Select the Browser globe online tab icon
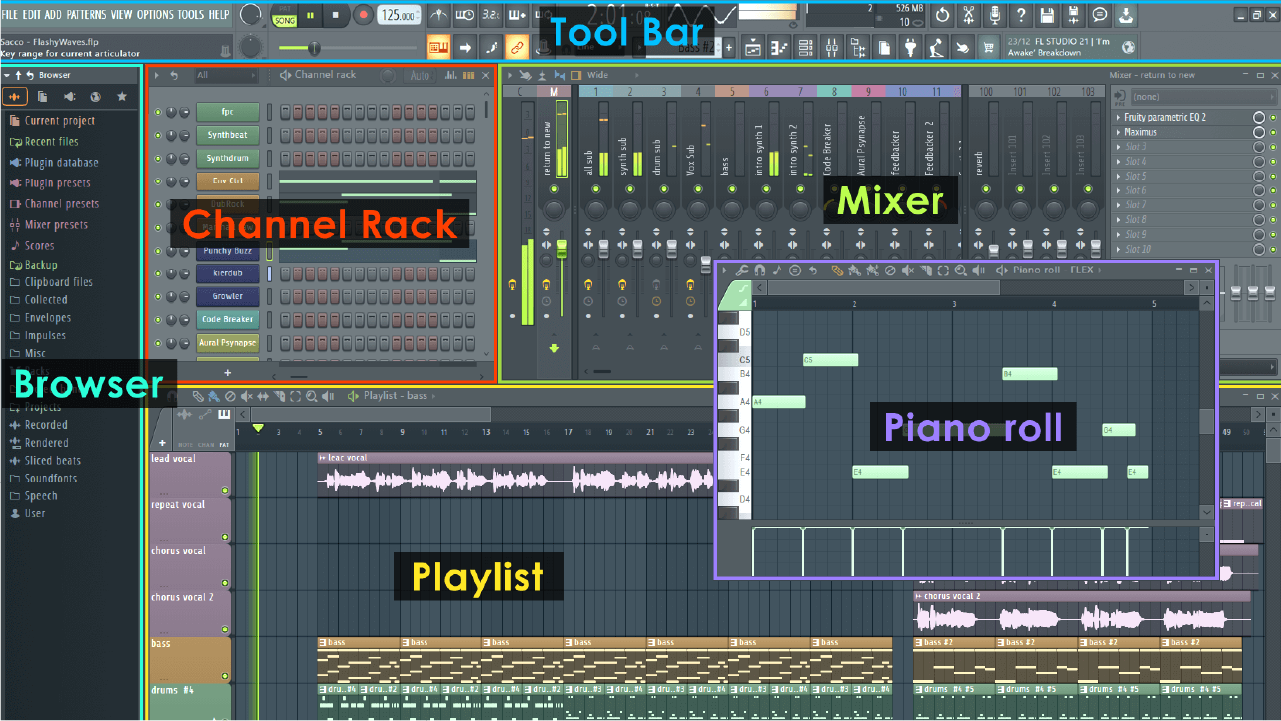This screenshot has height=721, width=1281. [x=95, y=96]
